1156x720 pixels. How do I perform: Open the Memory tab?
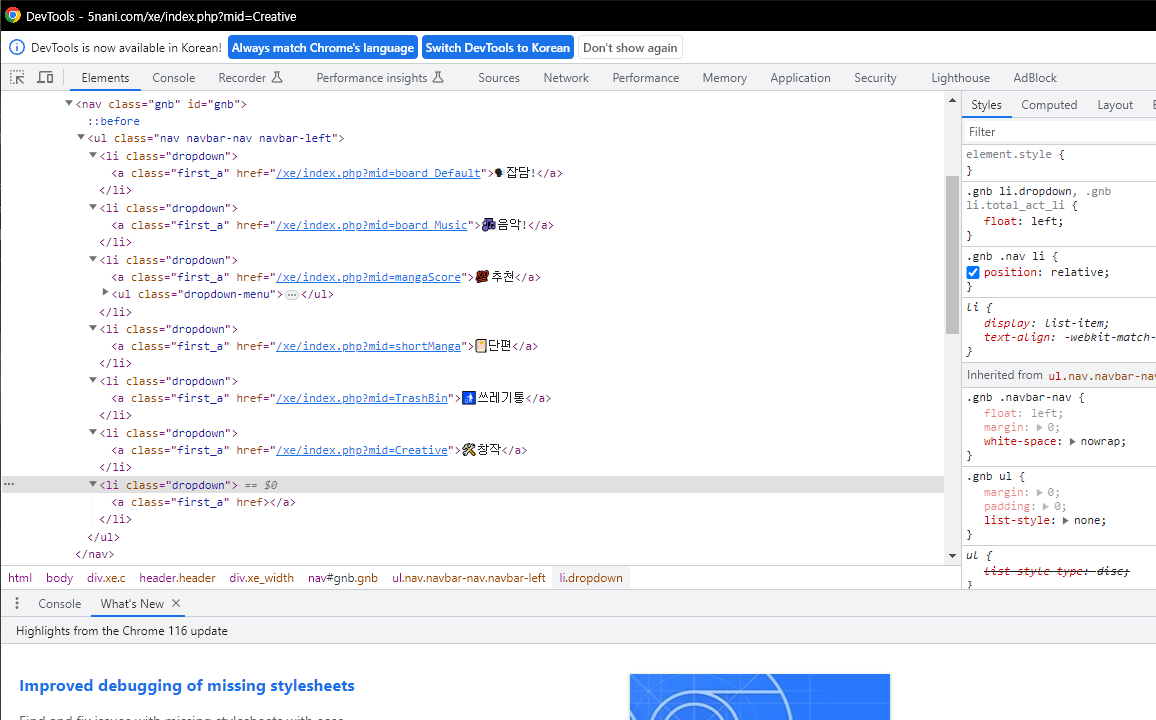coord(725,77)
